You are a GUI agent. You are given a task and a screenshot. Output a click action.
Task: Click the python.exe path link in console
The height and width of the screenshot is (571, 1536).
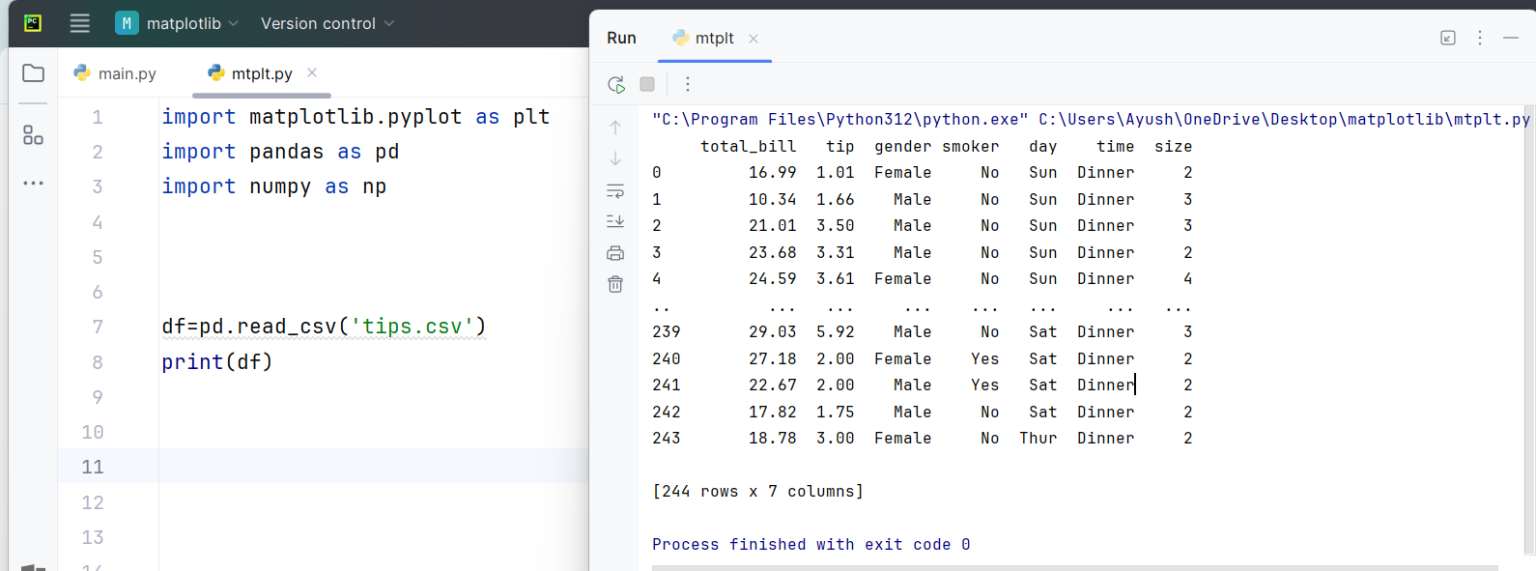tap(840, 120)
